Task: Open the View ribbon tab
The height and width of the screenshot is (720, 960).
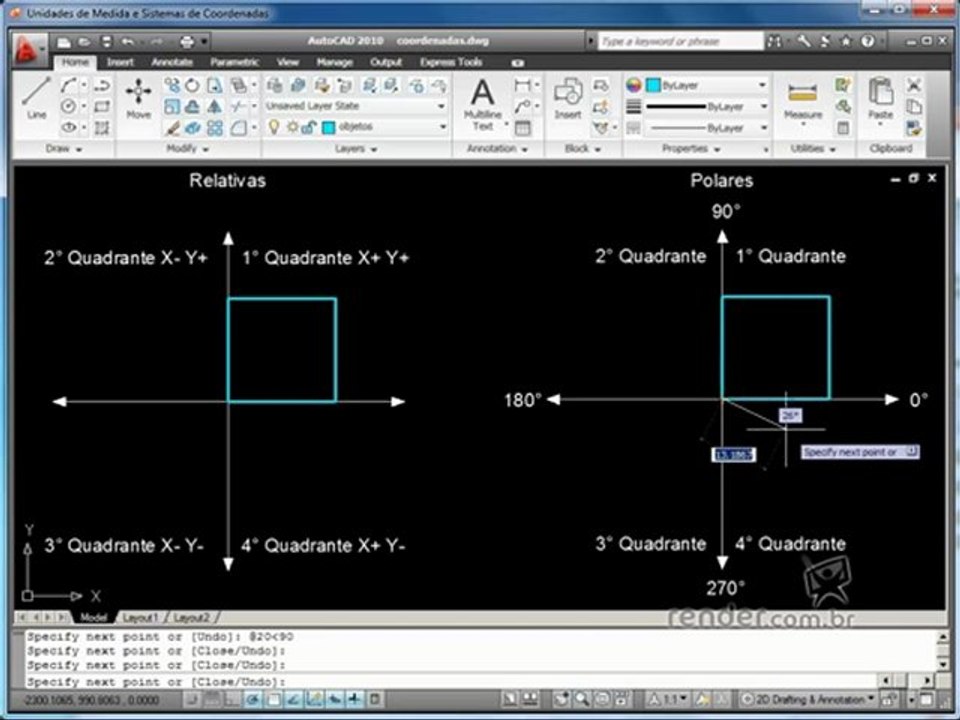Action: [287, 62]
